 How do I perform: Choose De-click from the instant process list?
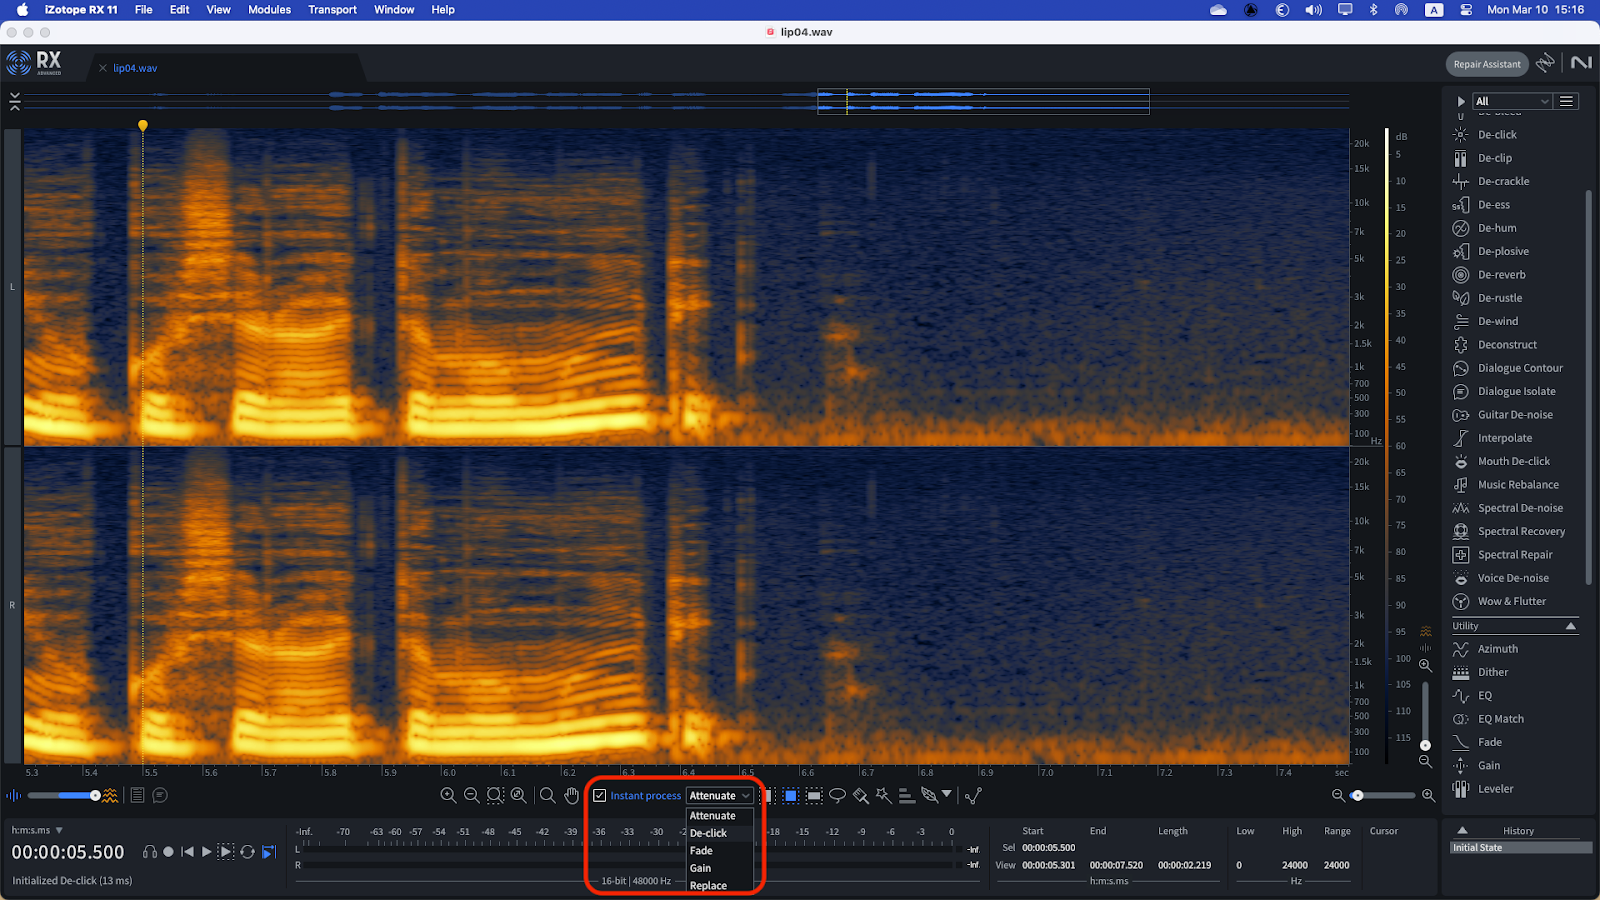[709, 833]
